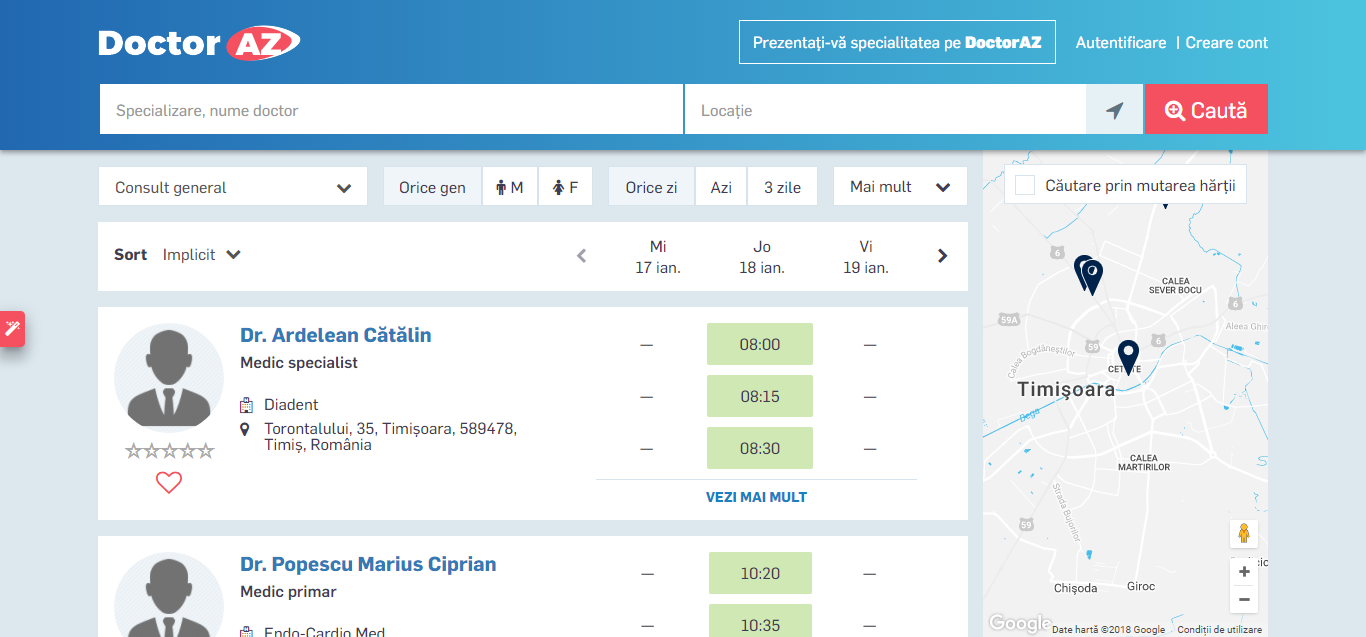Expand the 'Mai mult' filter dropdown
1366x637 pixels.
tap(899, 187)
